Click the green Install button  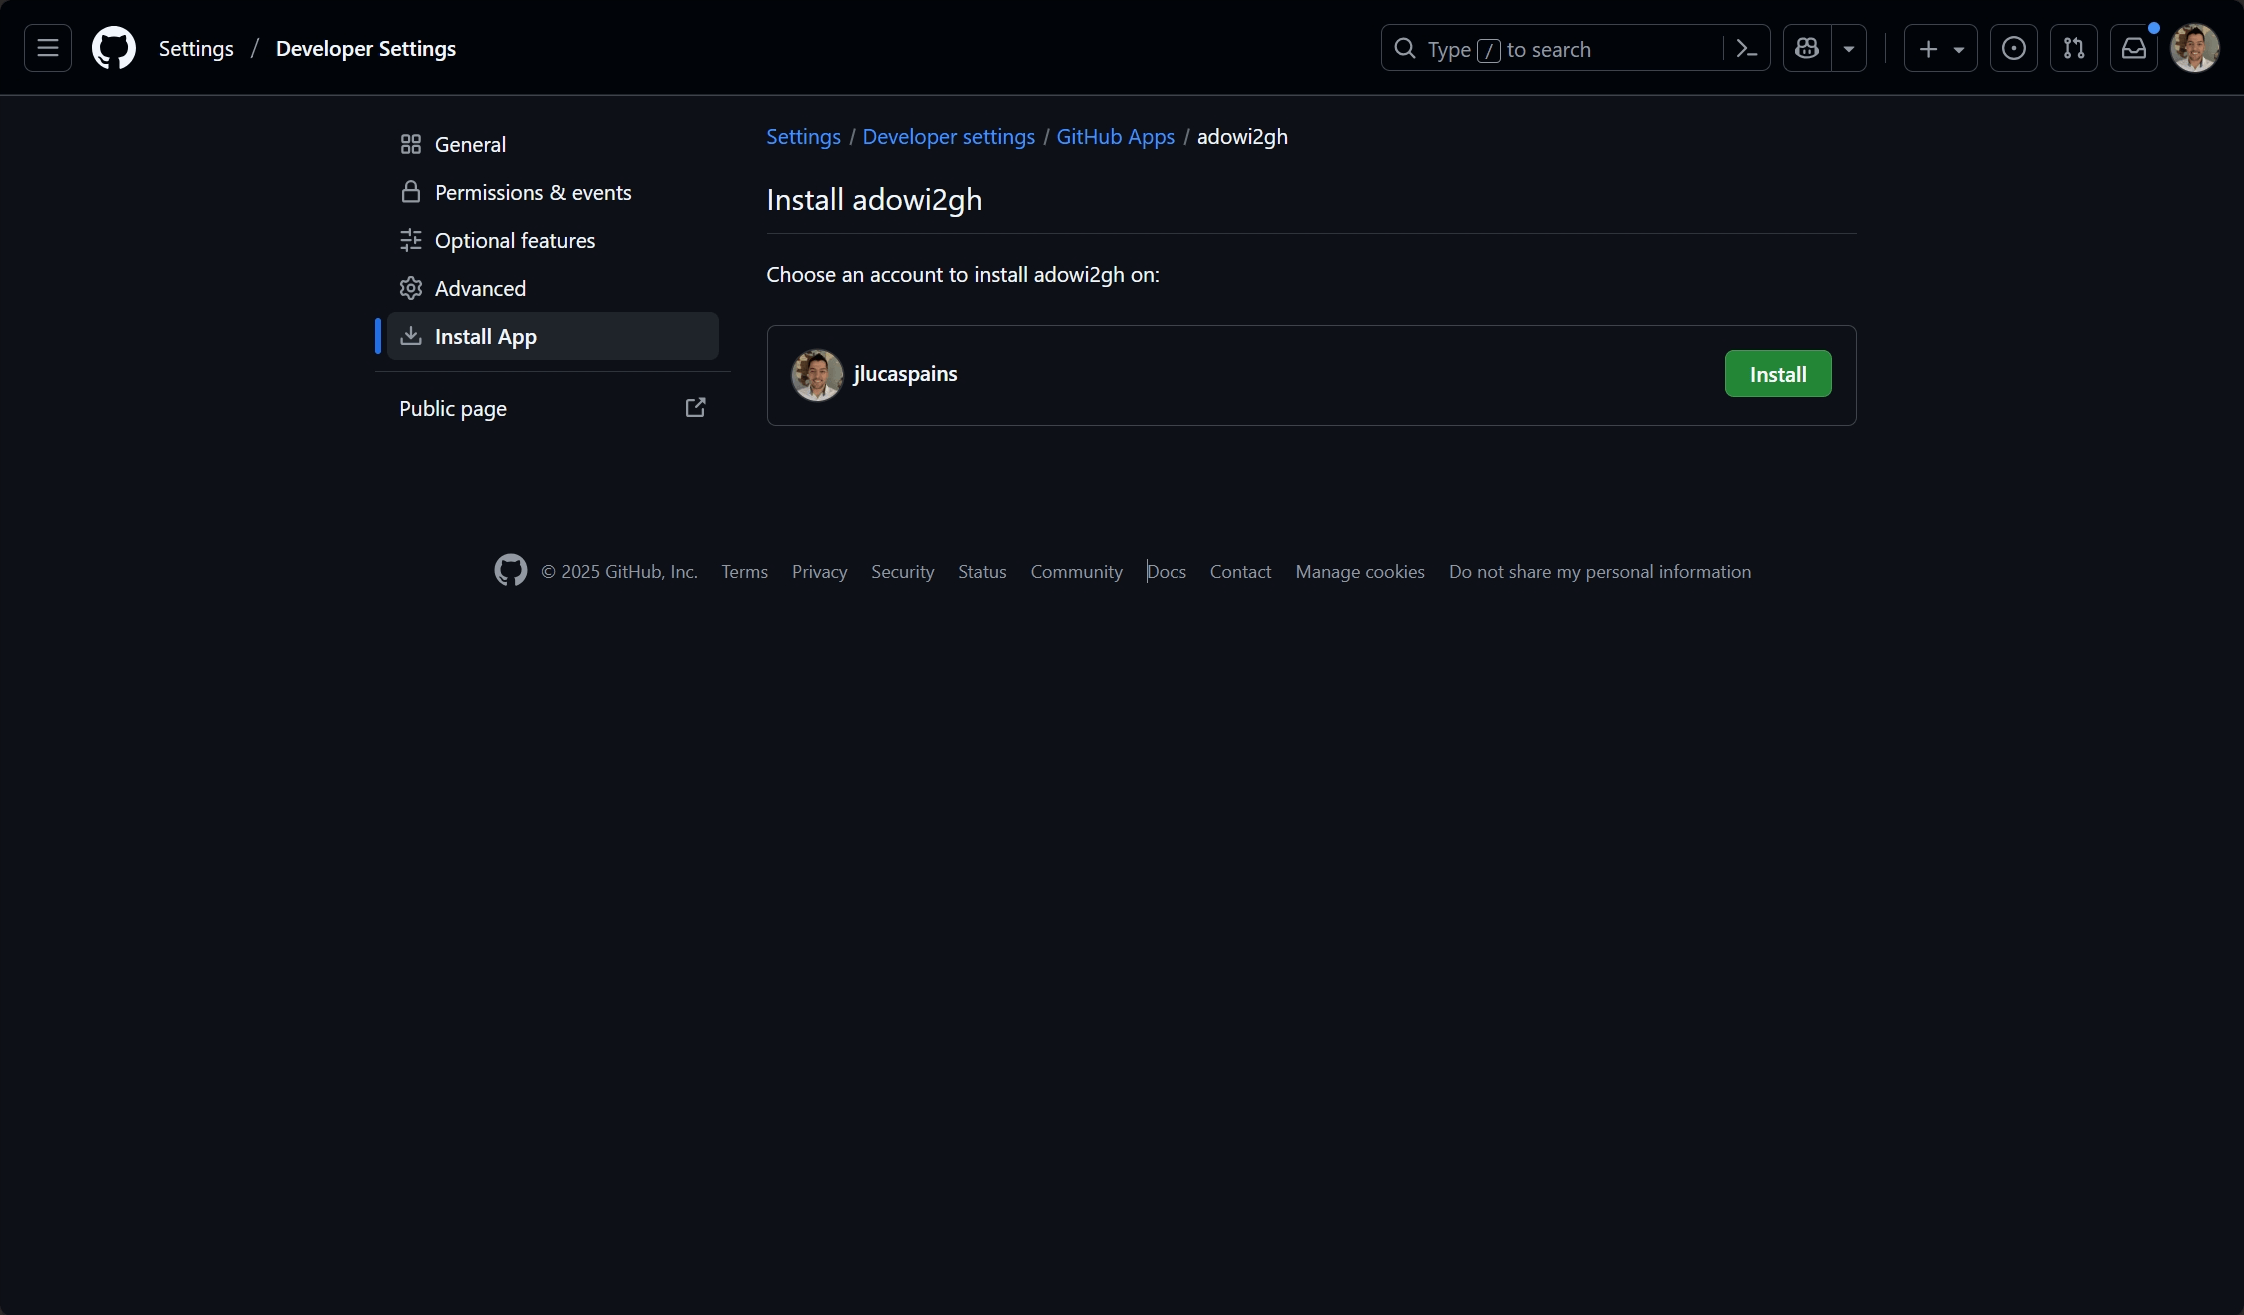[1777, 374]
